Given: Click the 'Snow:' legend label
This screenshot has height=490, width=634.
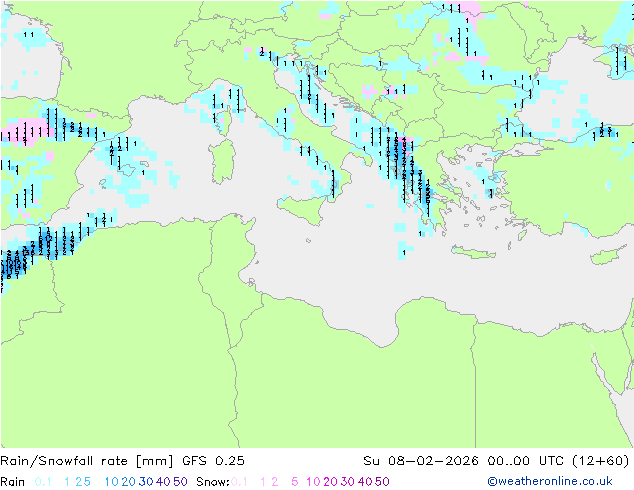Looking at the screenshot, I should [213, 482].
